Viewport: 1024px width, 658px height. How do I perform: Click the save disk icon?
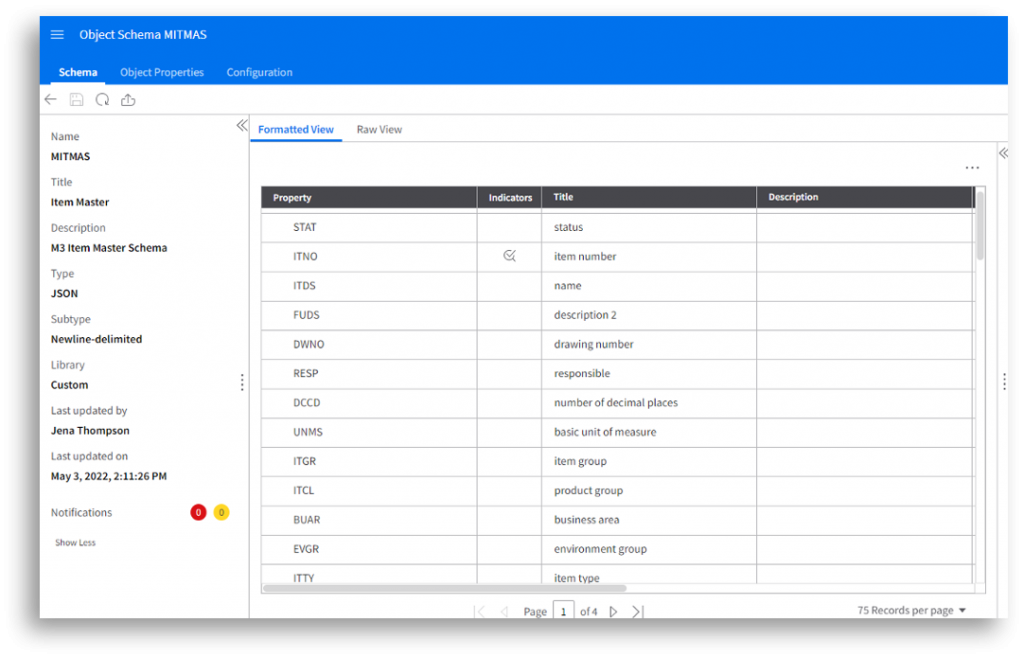pos(76,100)
